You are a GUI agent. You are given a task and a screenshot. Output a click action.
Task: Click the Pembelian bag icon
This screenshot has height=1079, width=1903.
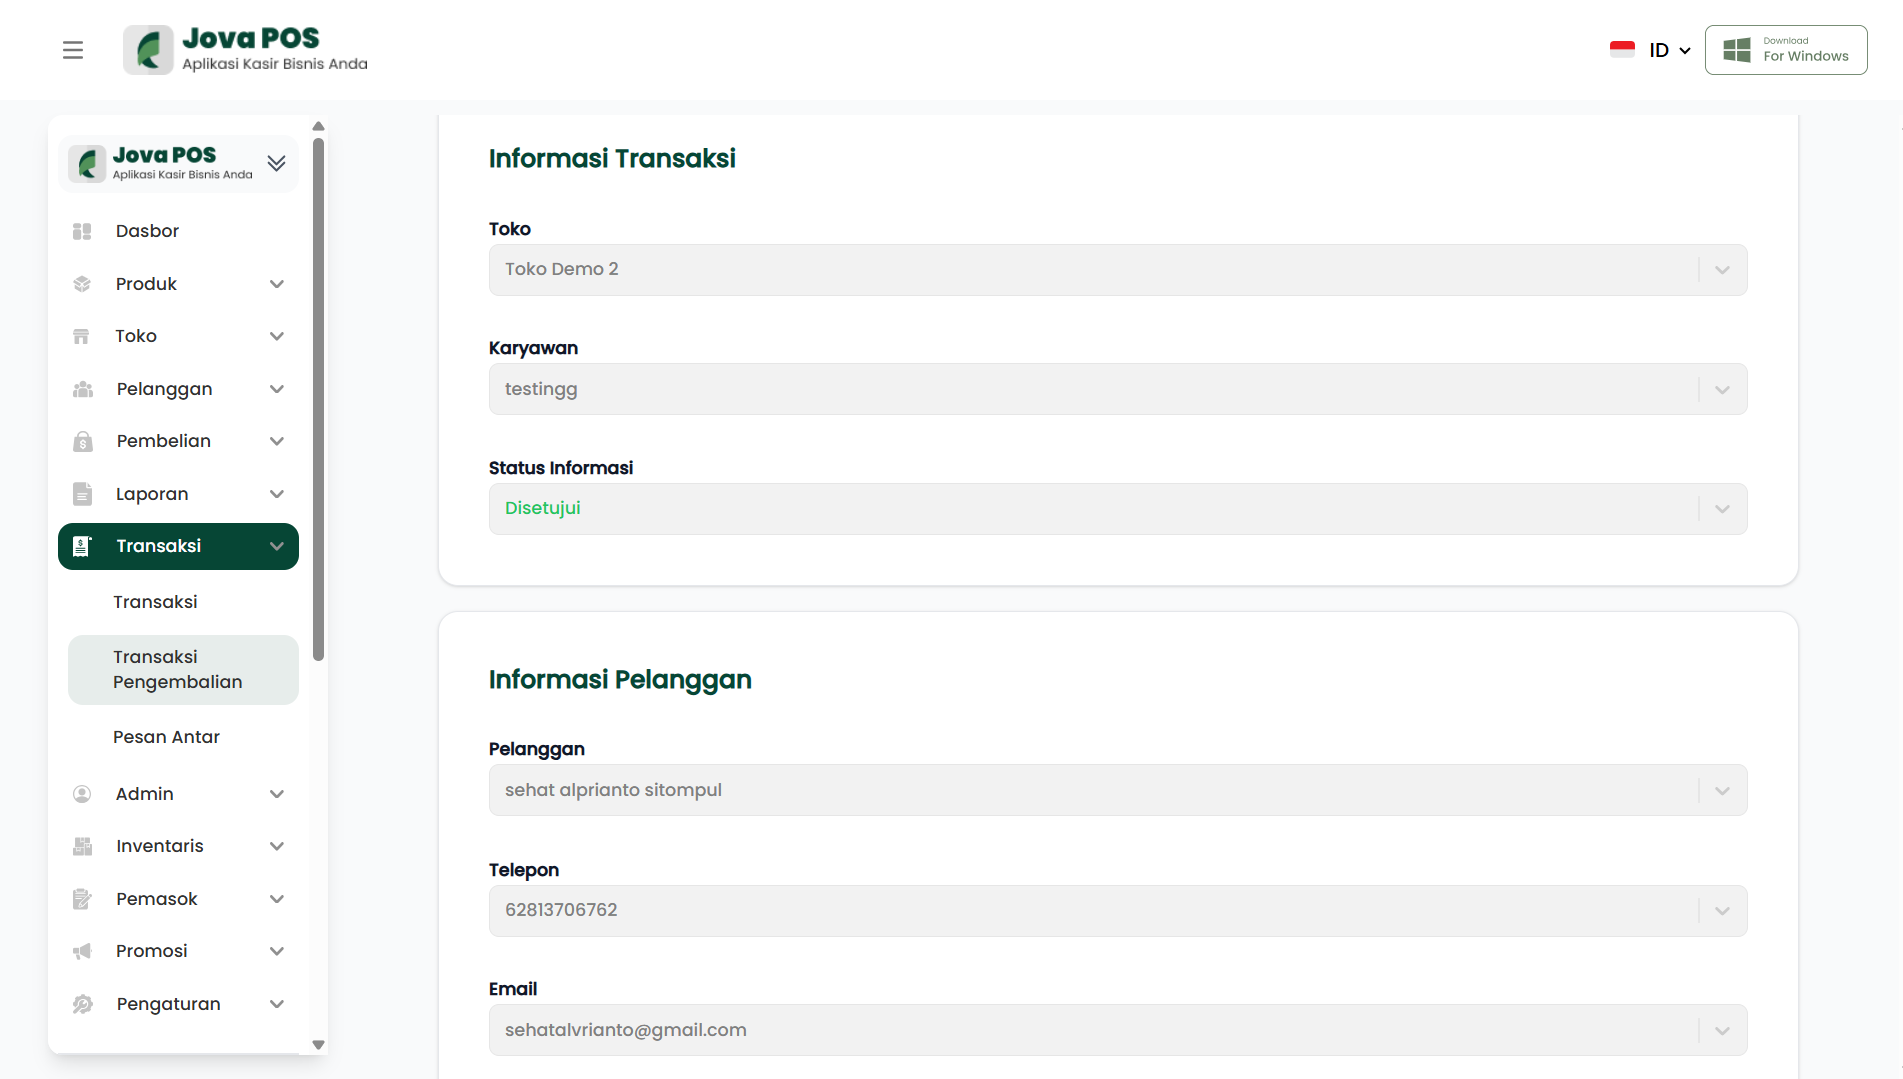(x=82, y=441)
